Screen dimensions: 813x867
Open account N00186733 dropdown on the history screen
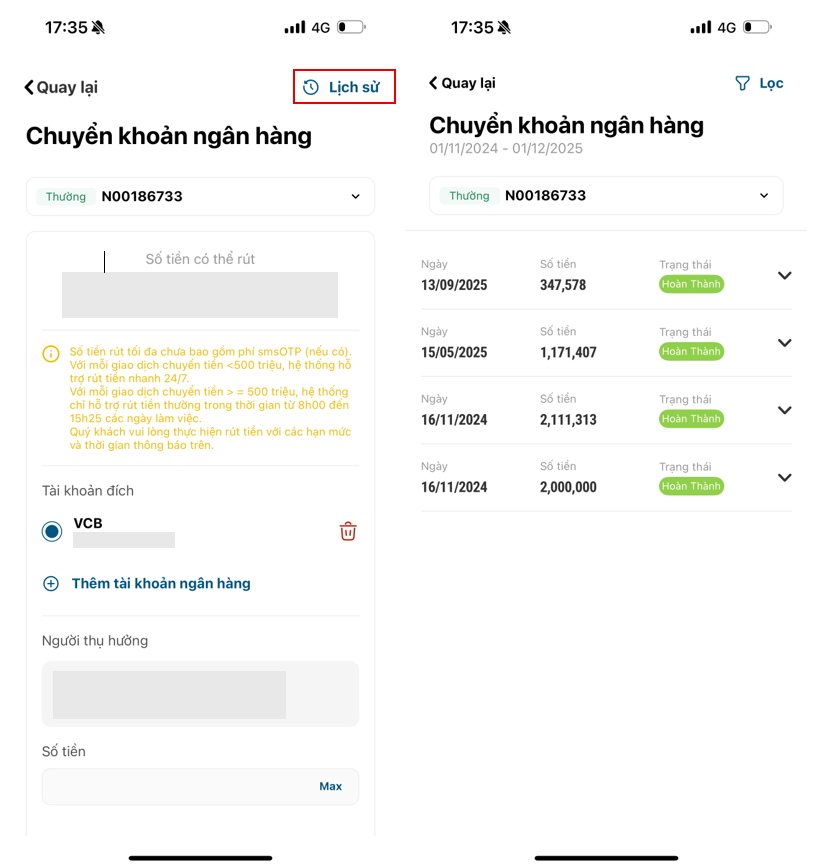(x=764, y=196)
